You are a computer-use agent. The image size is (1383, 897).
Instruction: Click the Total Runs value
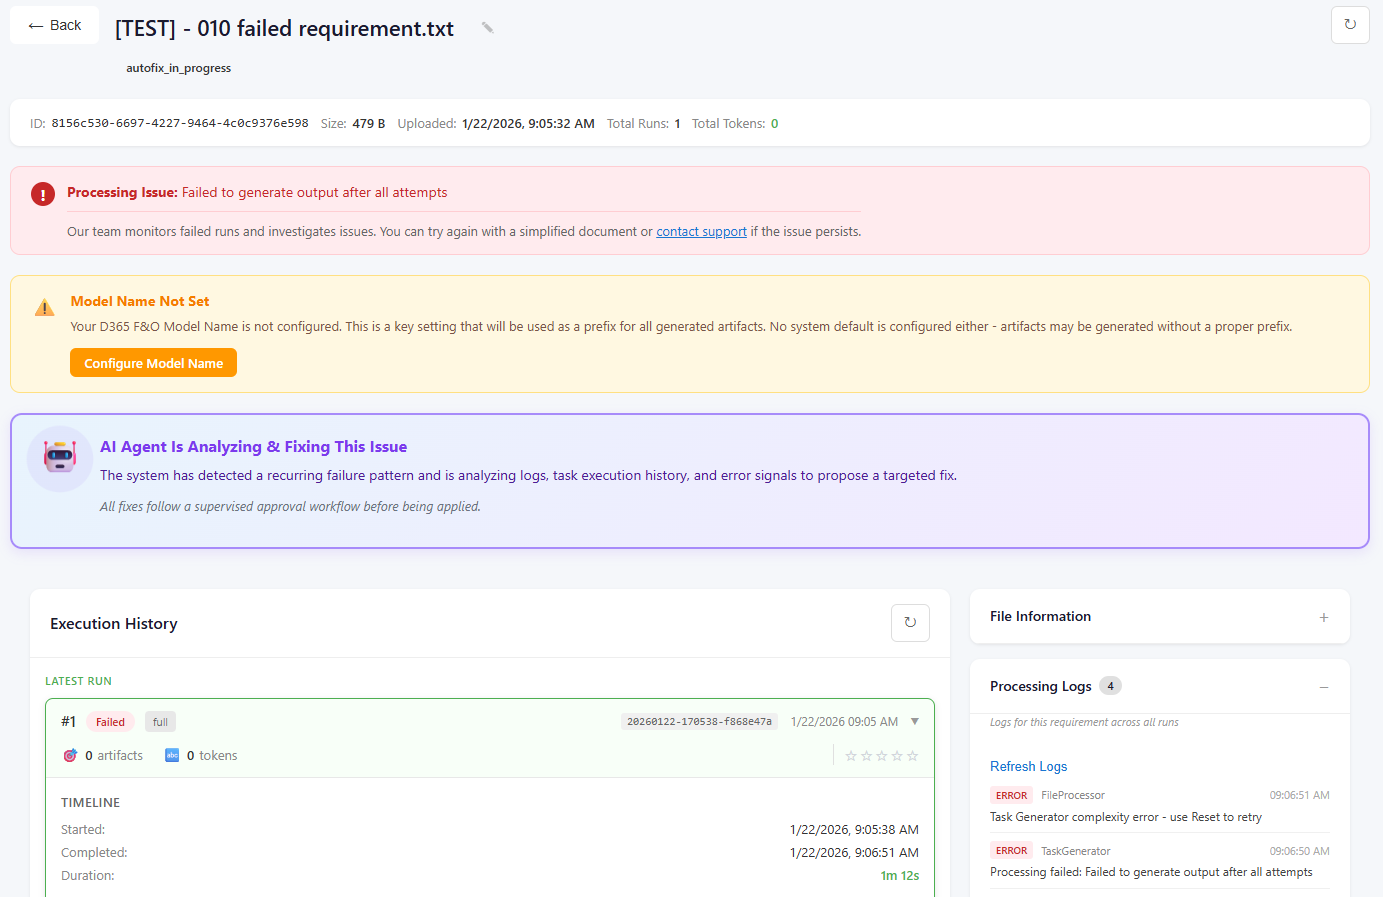[677, 123]
